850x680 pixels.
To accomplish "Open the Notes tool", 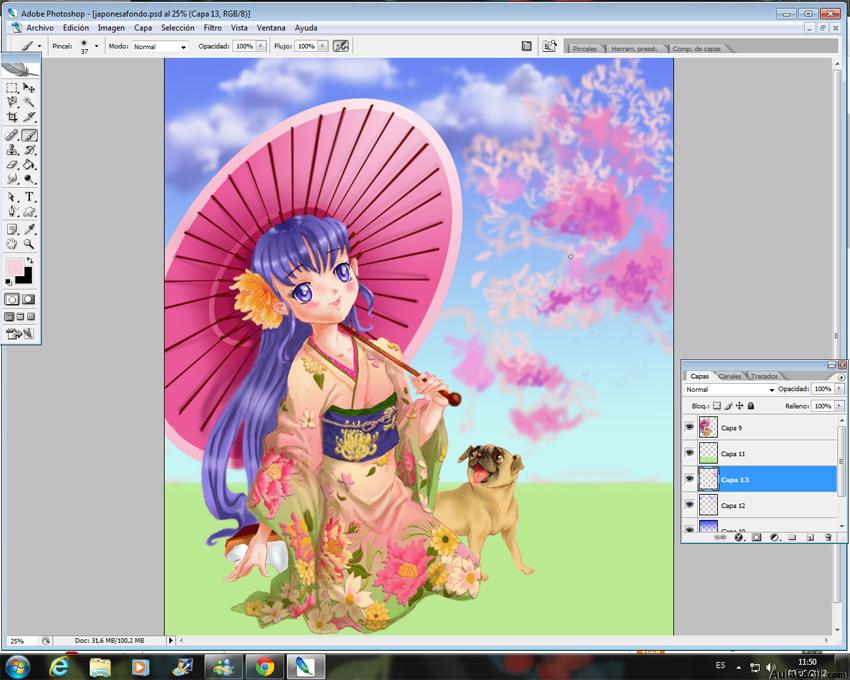I will click(x=12, y=229).
